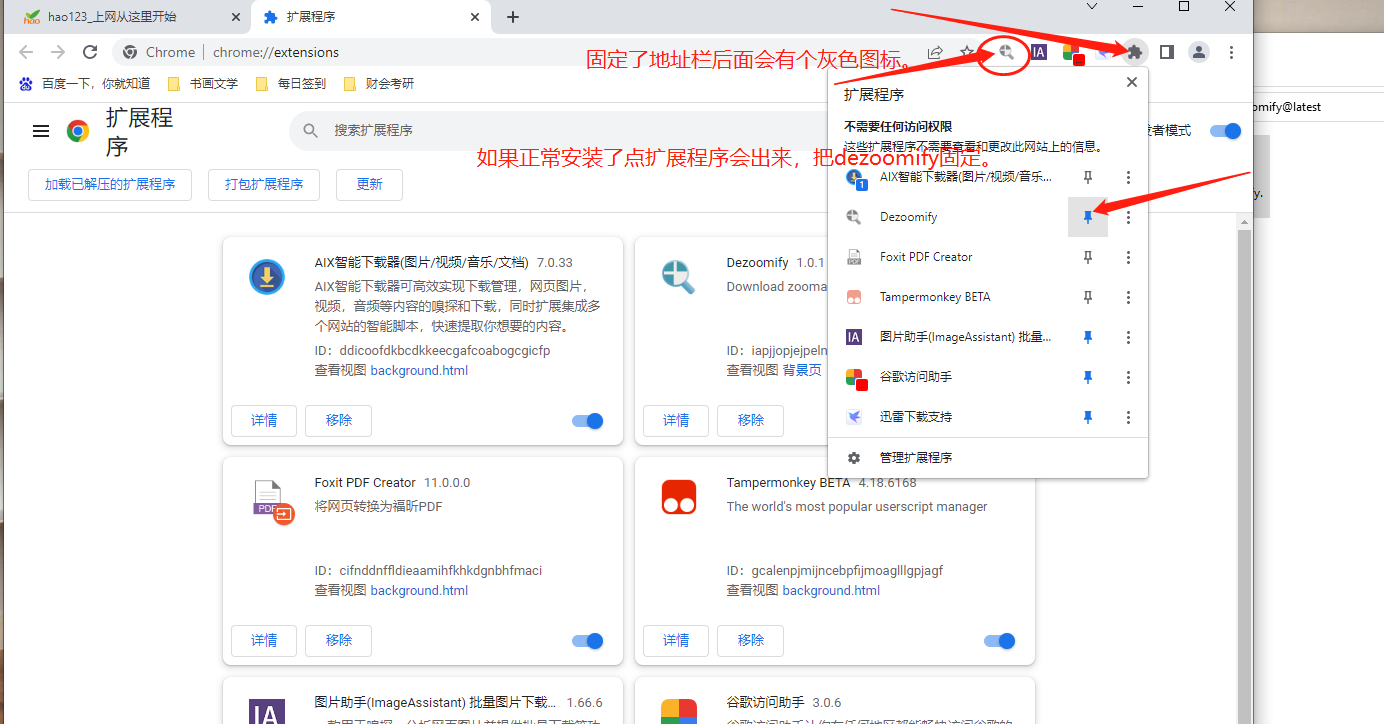The image size is (1384, 724).
Task: Click the 谷歌访问助手 colored toolbar icon
Action: point(1073,53)
